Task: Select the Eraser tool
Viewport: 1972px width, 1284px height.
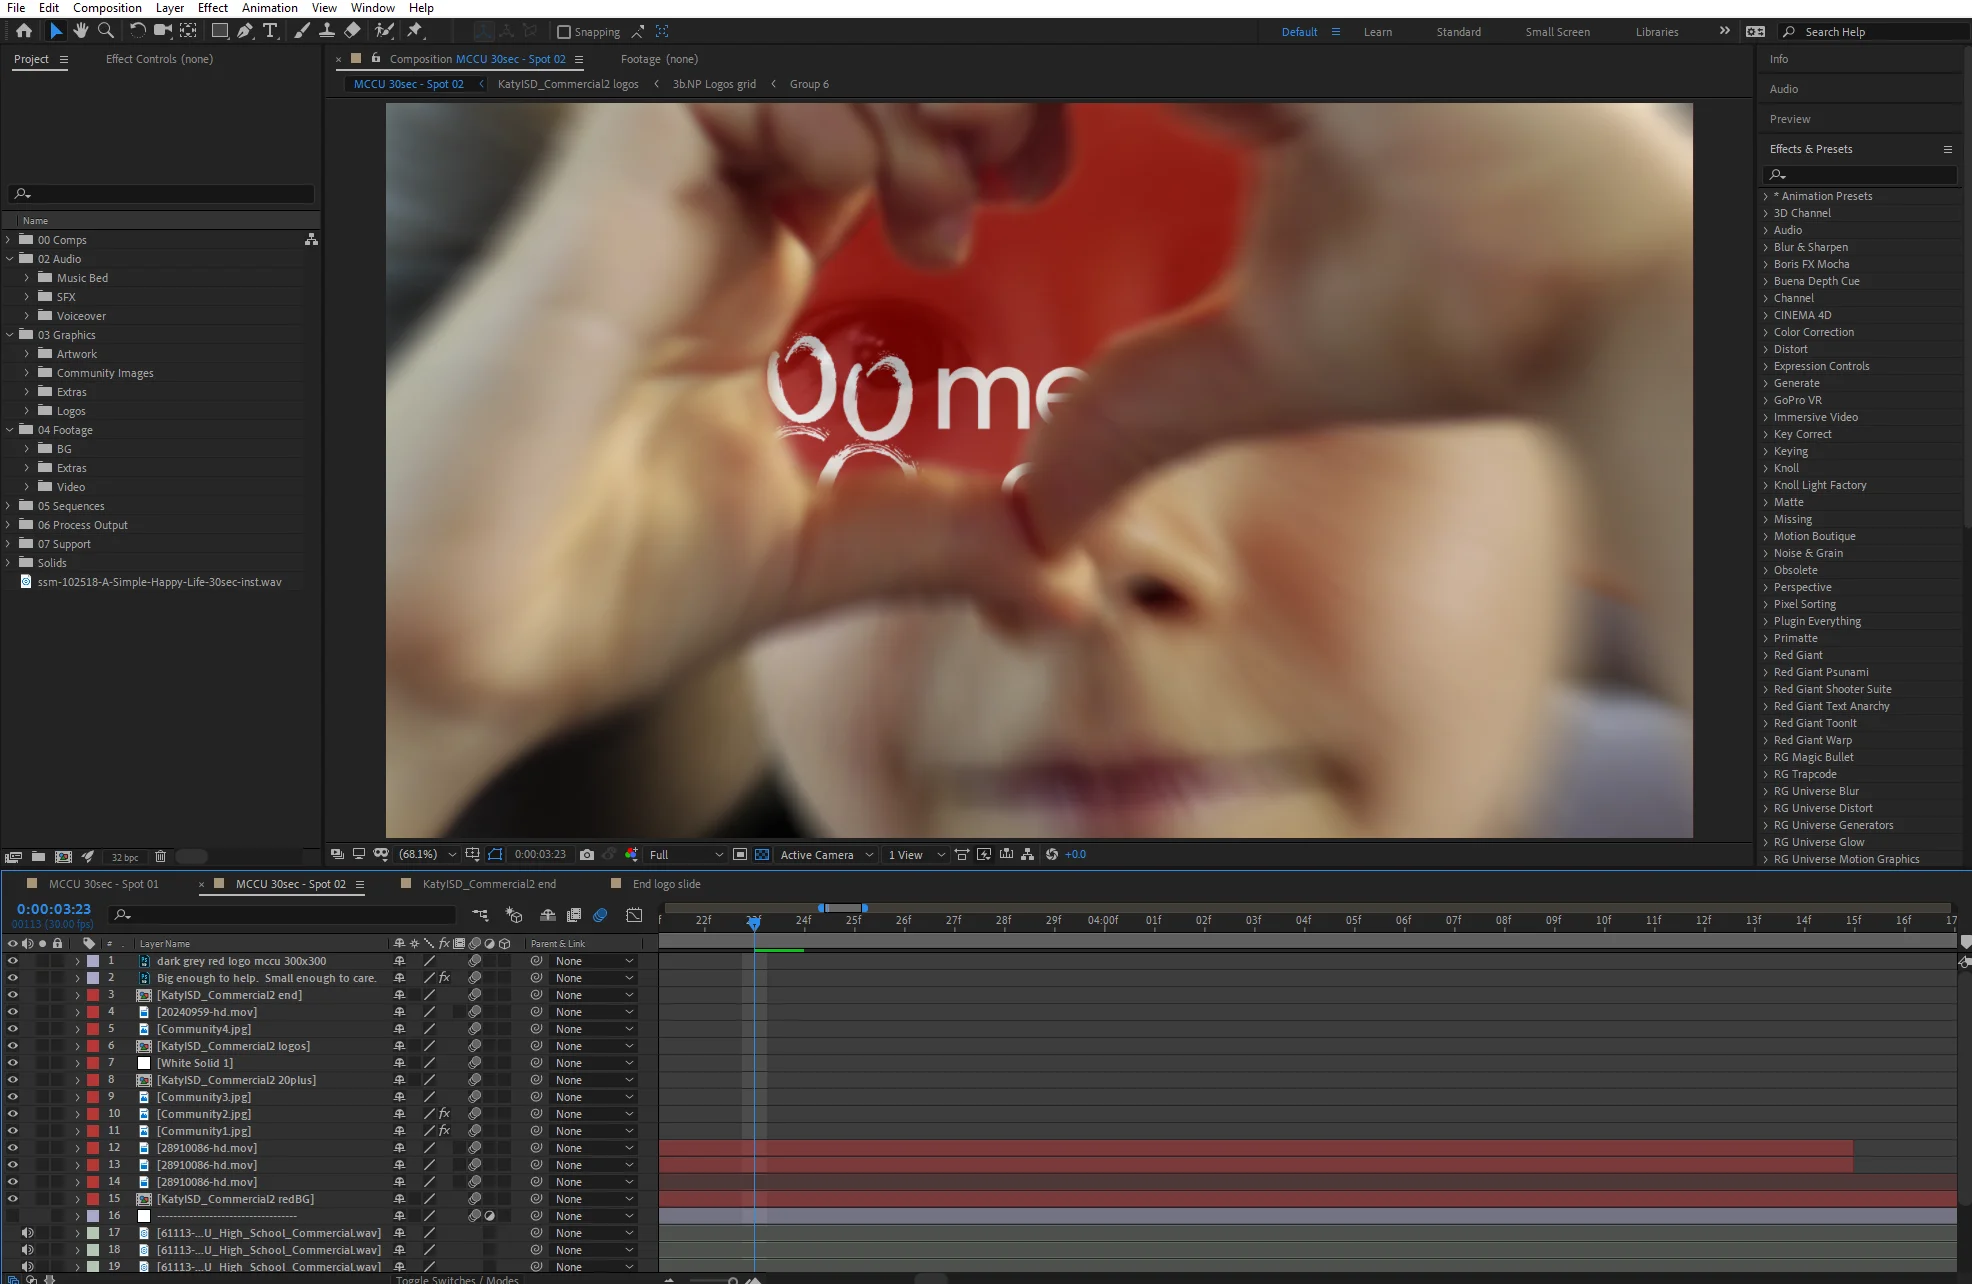Action: tap(352, 31)
